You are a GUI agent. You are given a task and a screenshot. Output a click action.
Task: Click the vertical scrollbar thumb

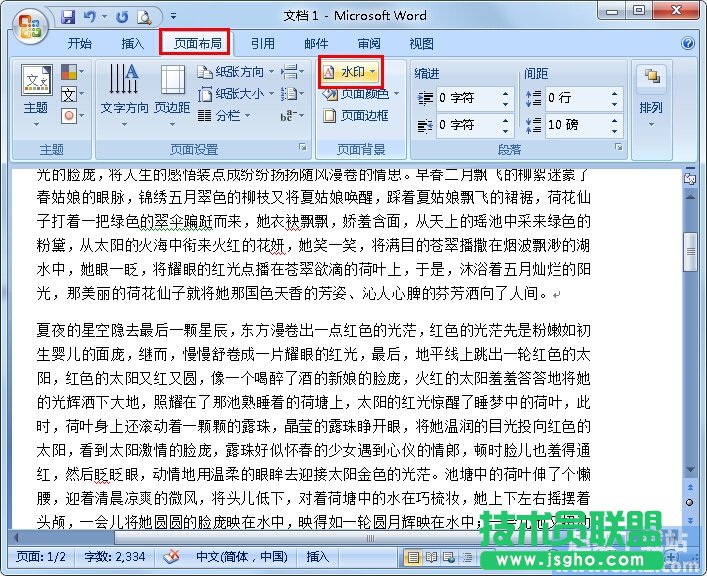click(x=690, y=252)
